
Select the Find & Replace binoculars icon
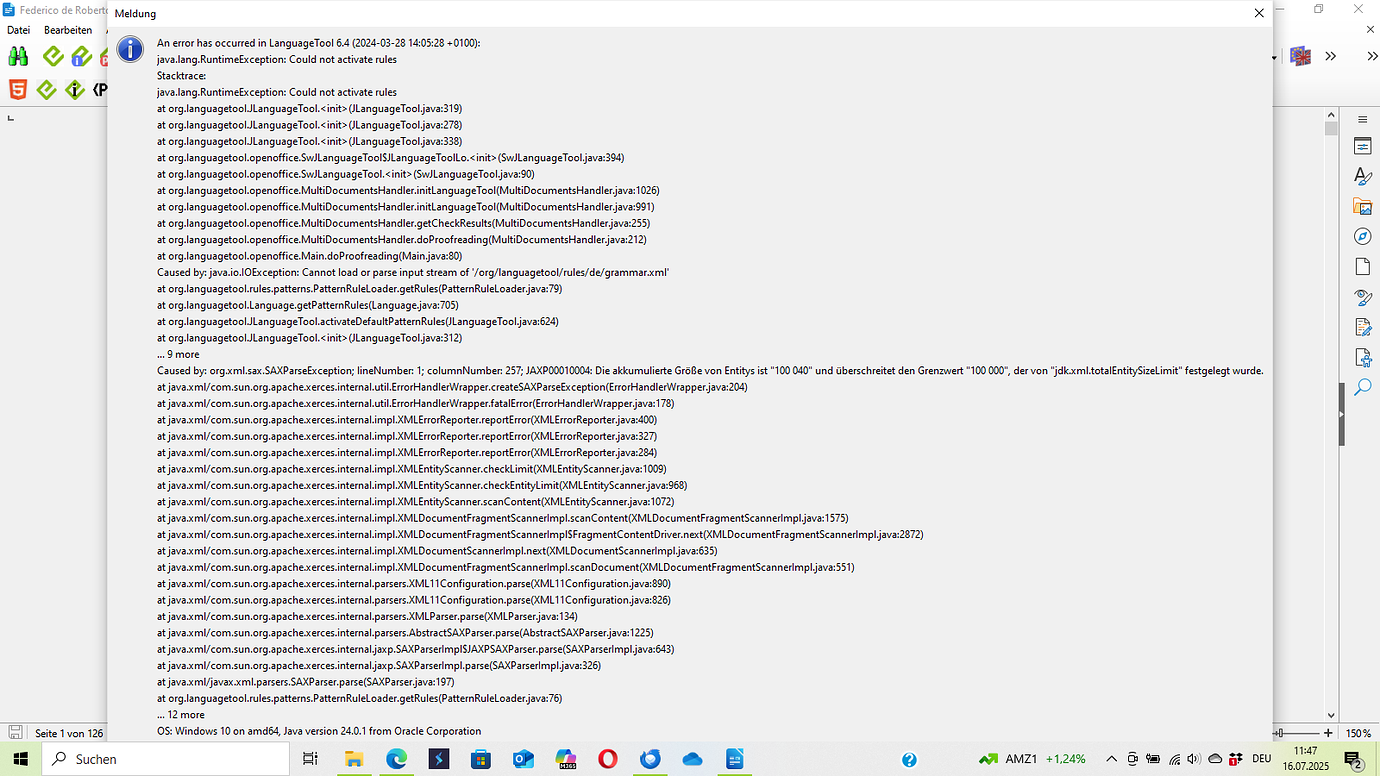(17, 56)
